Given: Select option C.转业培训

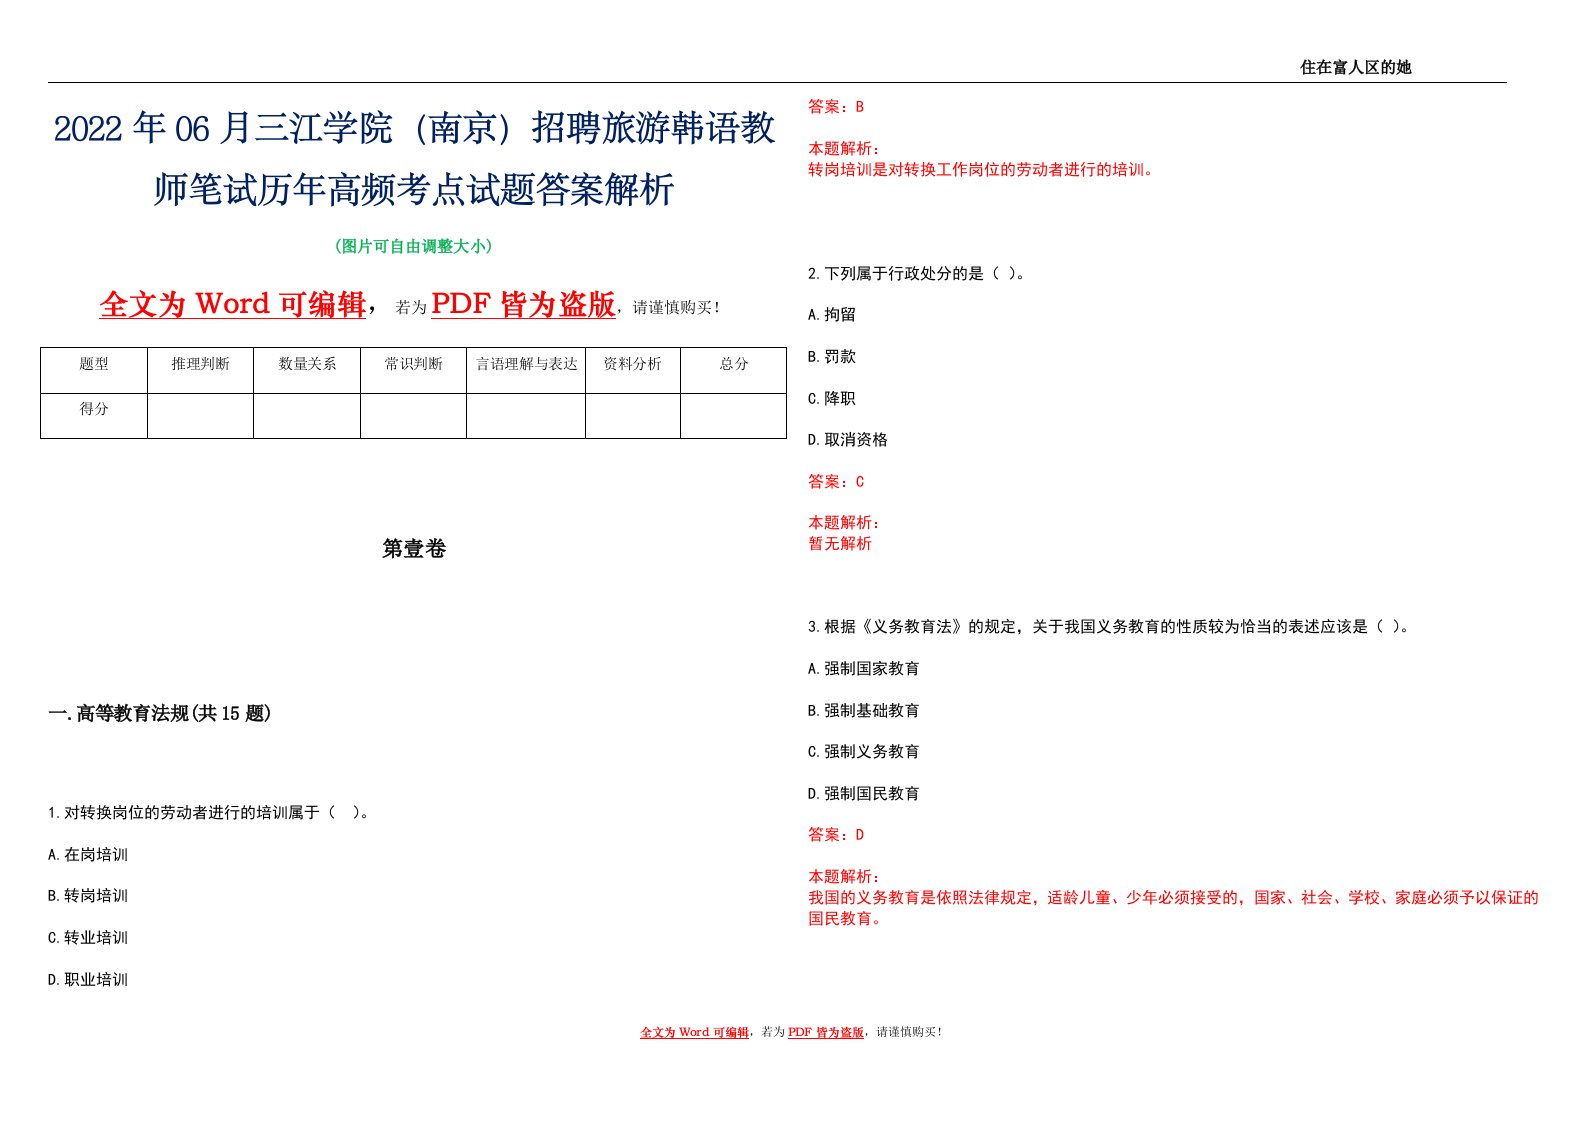Looking at the screenshot, I should [x=88, y=938].
